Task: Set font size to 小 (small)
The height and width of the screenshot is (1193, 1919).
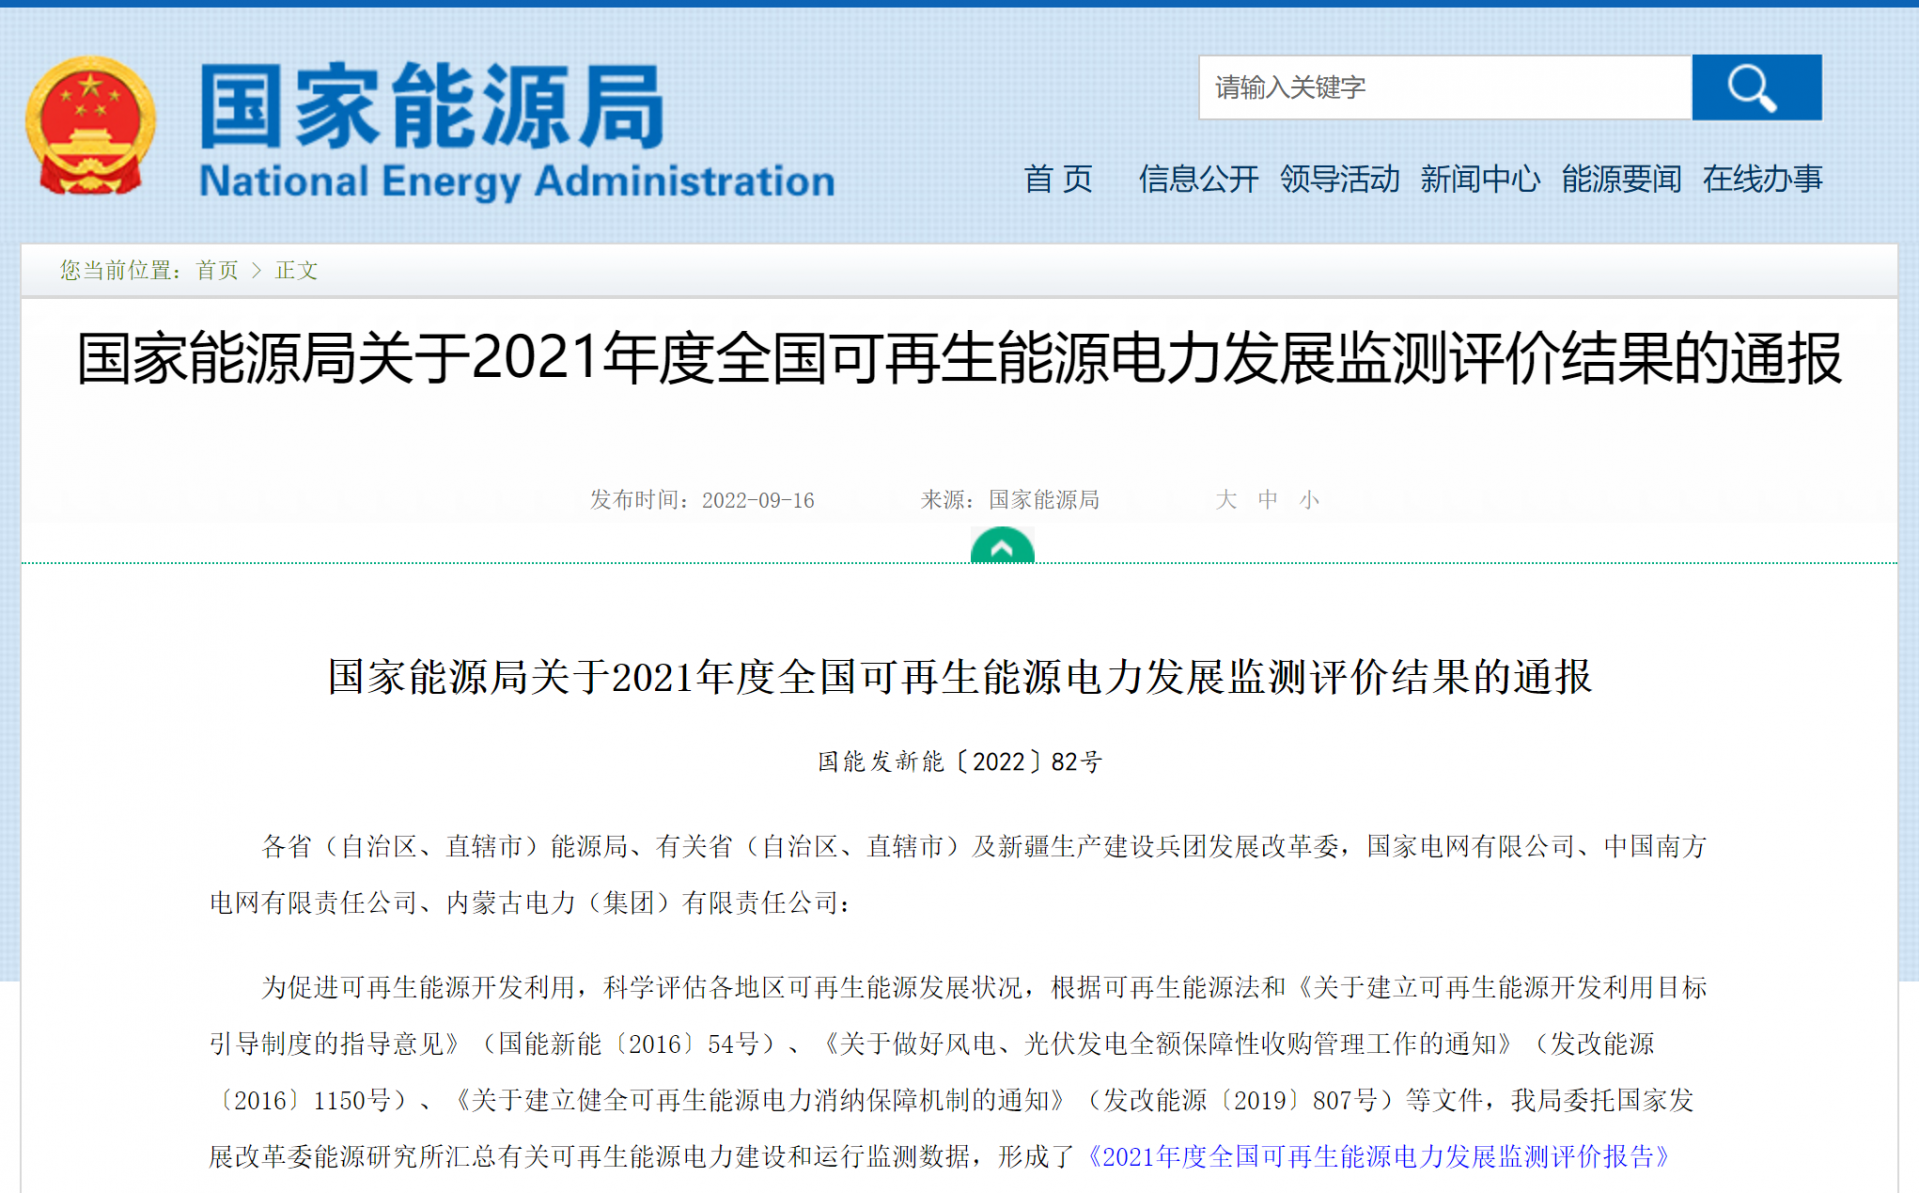Action: coord(1309,500)
